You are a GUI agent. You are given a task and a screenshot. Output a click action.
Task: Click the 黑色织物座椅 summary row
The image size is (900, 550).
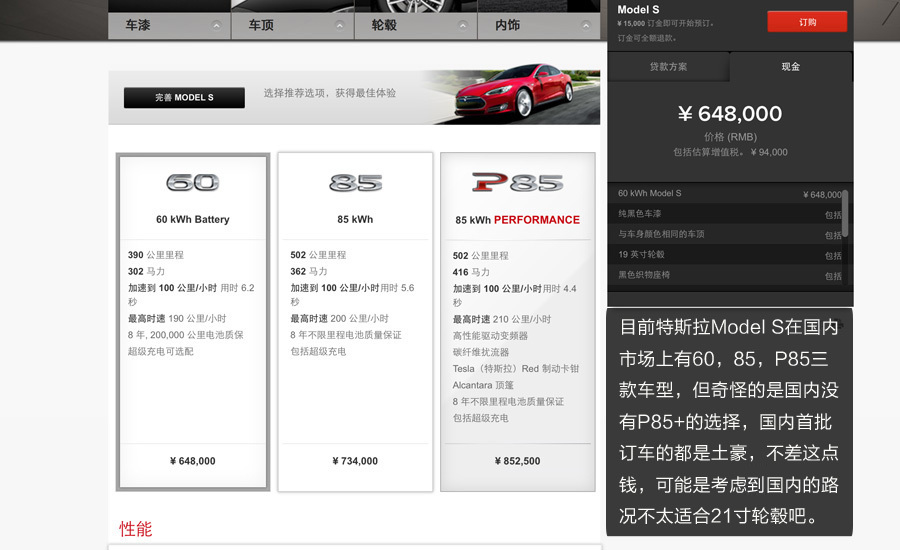(x=727, y=275)
